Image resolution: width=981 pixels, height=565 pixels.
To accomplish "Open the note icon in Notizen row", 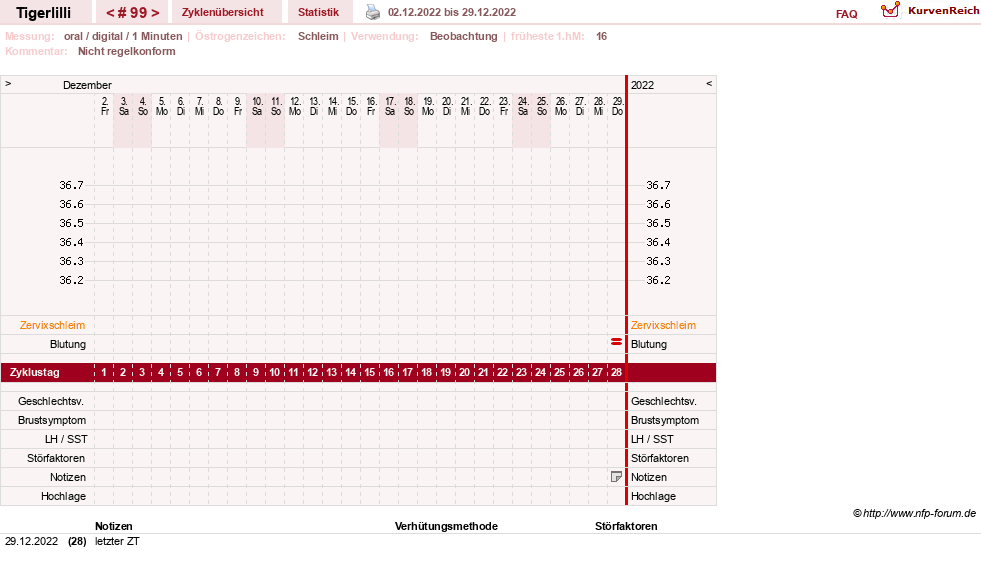I will pos(616,477).
